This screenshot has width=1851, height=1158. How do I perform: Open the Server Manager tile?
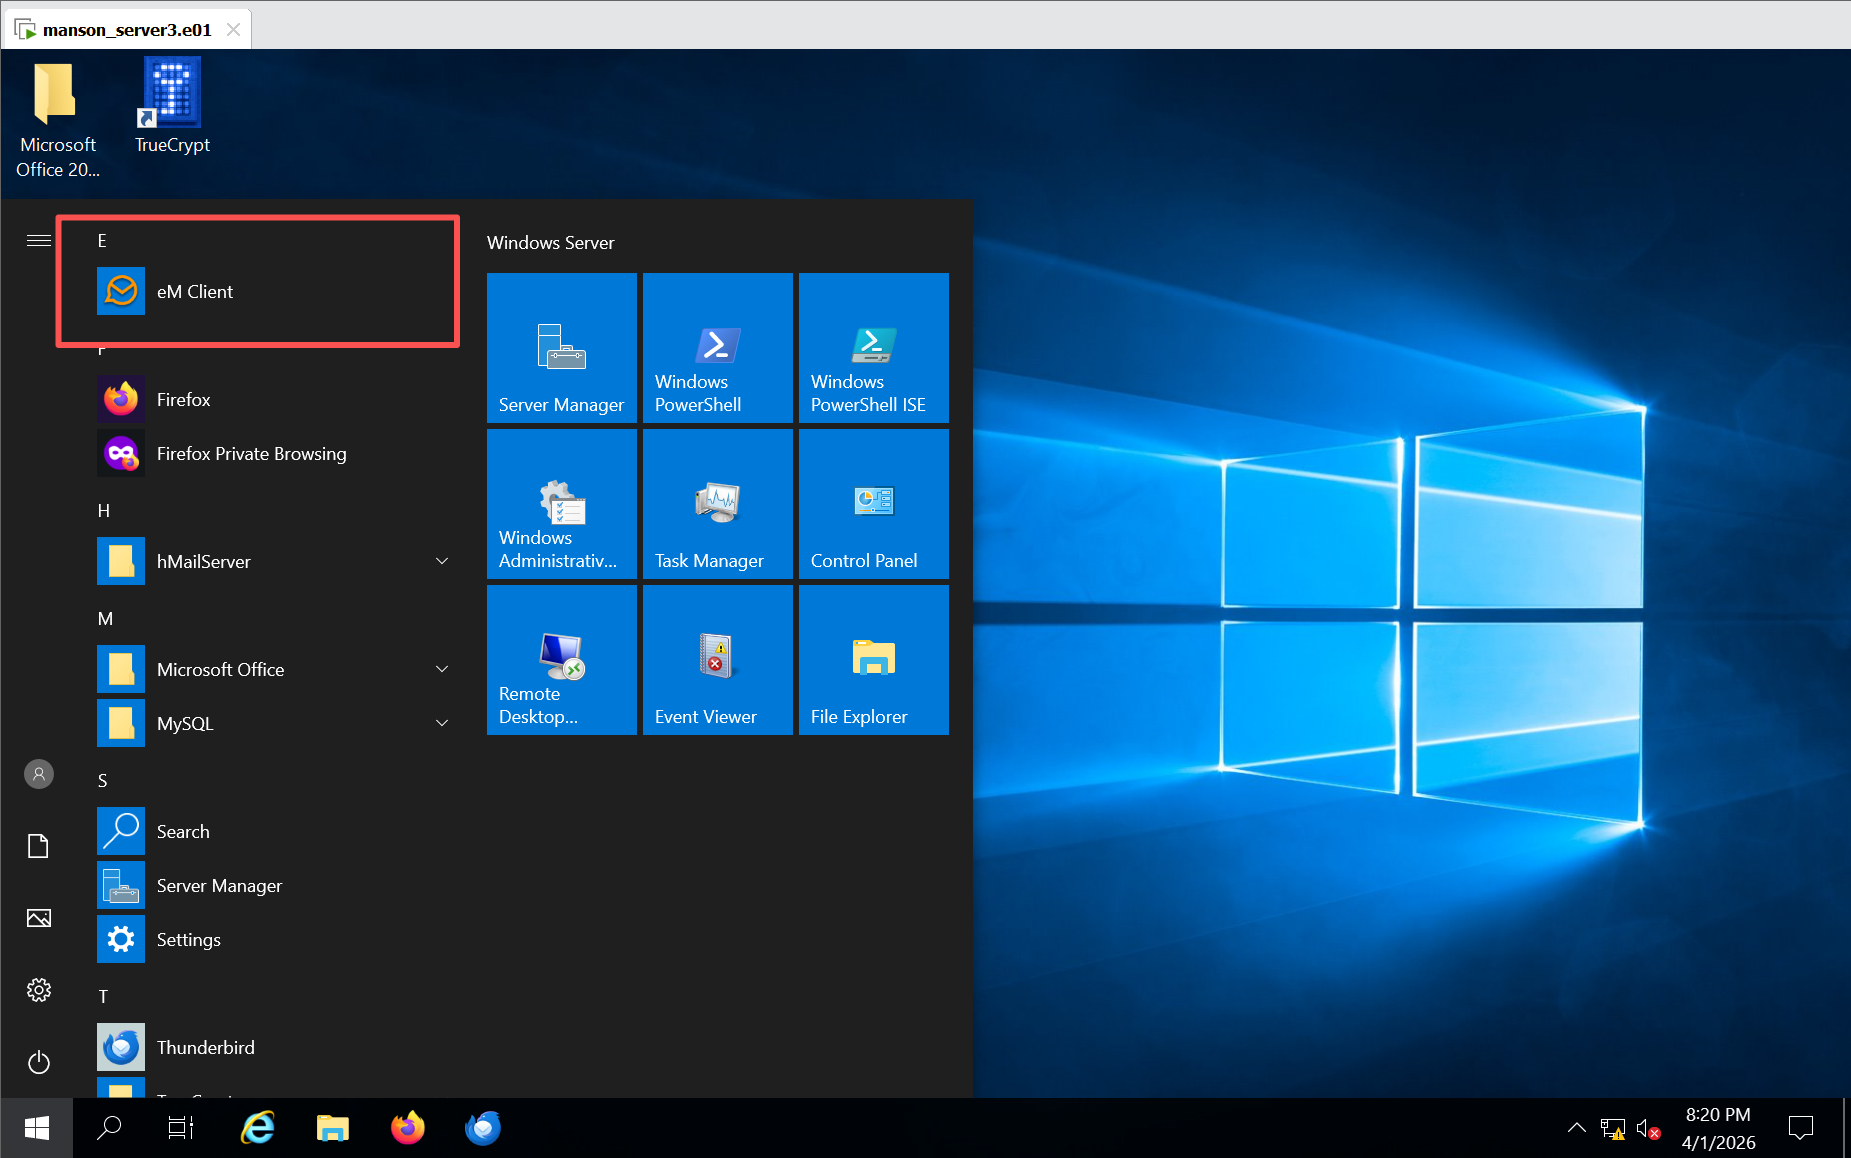[x=562, y=348]
